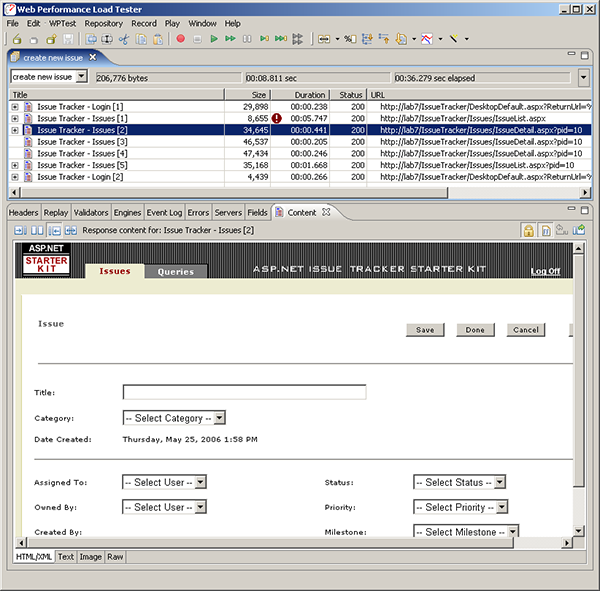Open the dropdown arrow beside elapsed time
Viewport: 600px width, 591px height.
tap(584, 77)
